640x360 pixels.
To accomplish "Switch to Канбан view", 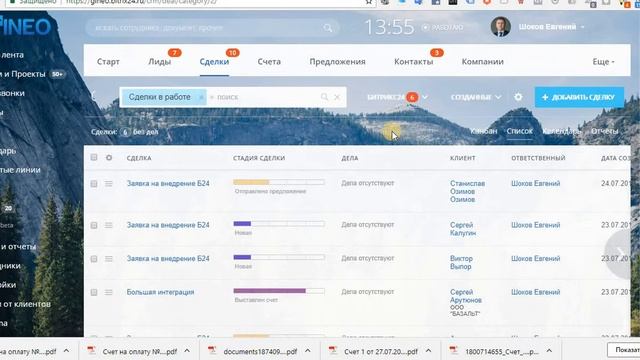I will pos(484,131).
